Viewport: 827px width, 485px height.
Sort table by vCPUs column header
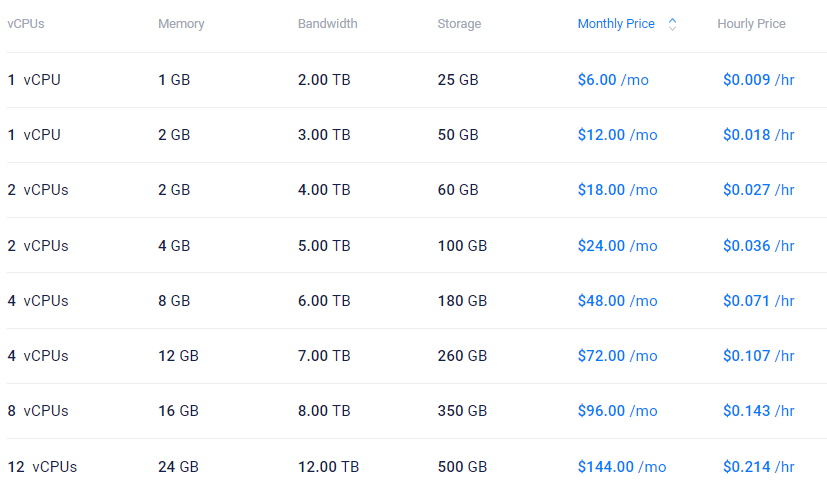tap(26, 24)
